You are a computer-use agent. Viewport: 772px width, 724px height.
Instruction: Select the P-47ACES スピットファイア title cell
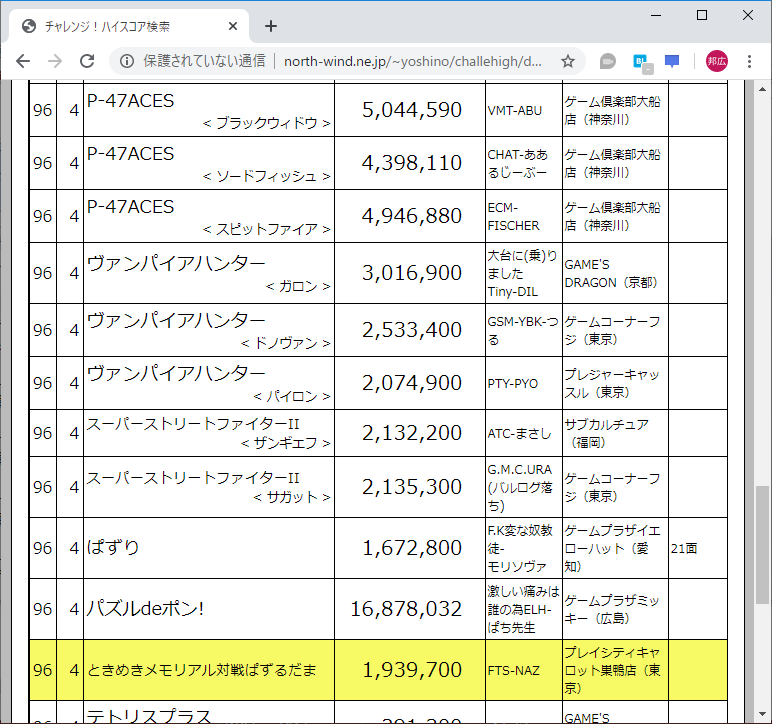tap(209, 216)
